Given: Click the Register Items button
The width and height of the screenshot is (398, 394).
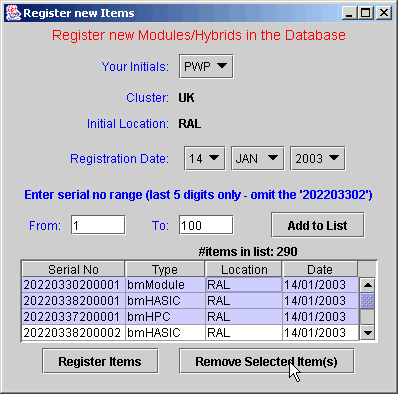Looking at the screenshot, I should click(x=100, y=361).
